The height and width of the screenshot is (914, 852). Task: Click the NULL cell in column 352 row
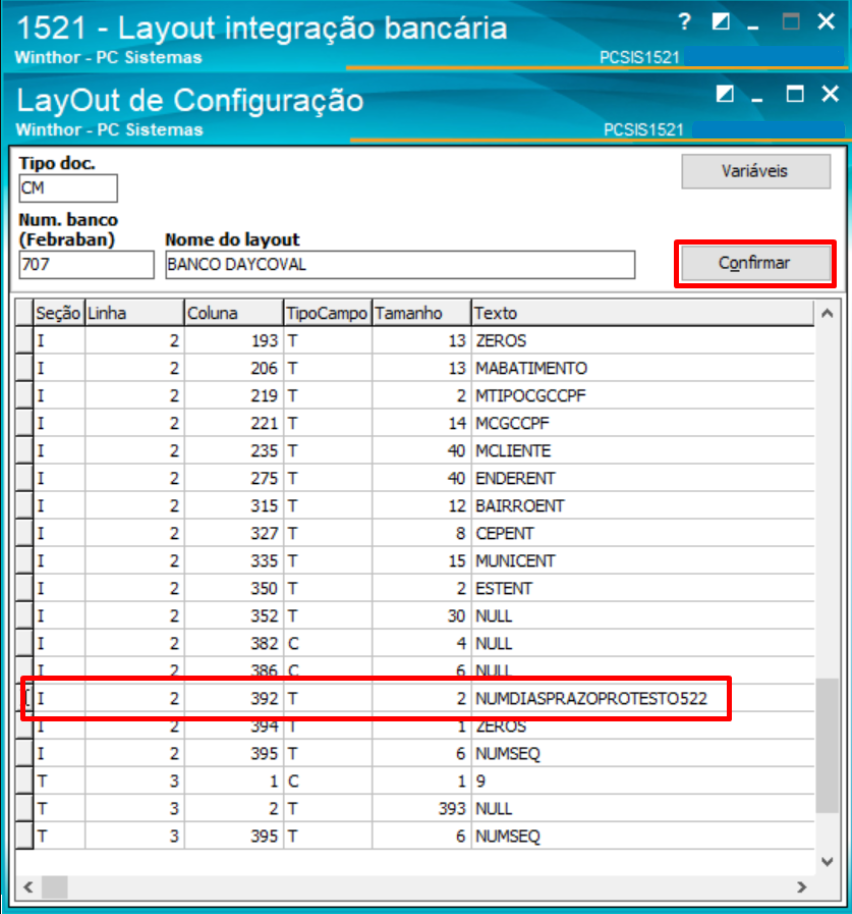tap(642, 616)
